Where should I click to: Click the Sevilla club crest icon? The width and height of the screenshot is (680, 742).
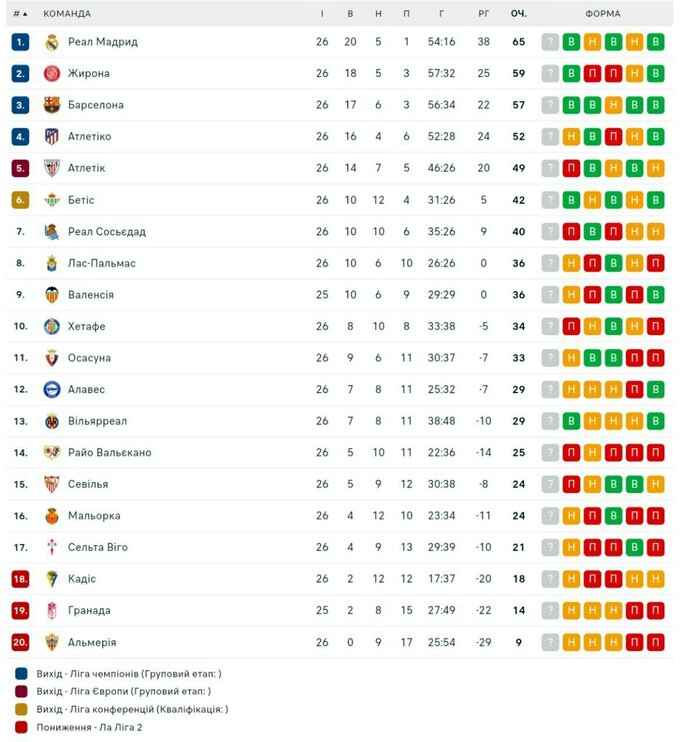coord(52,484)
